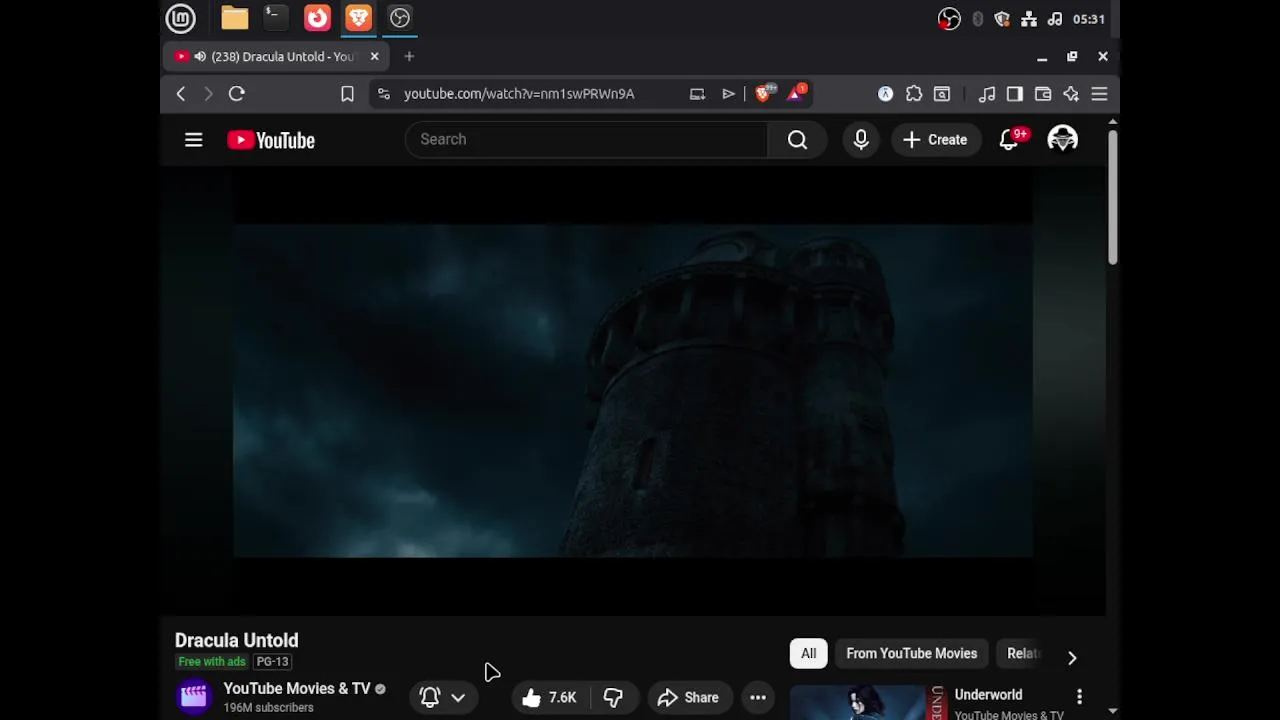
Task: Click the page vertical scrollbar thumb
Action: click(1112, 197)
